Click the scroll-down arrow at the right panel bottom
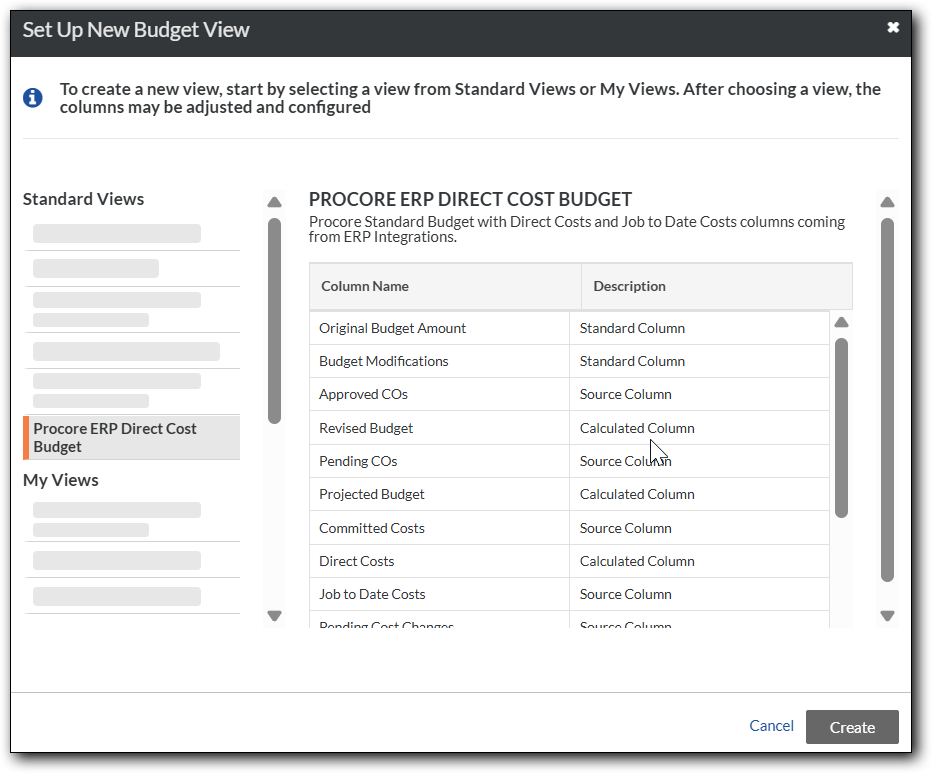The image size is (932, 773). tap(887, 616)
